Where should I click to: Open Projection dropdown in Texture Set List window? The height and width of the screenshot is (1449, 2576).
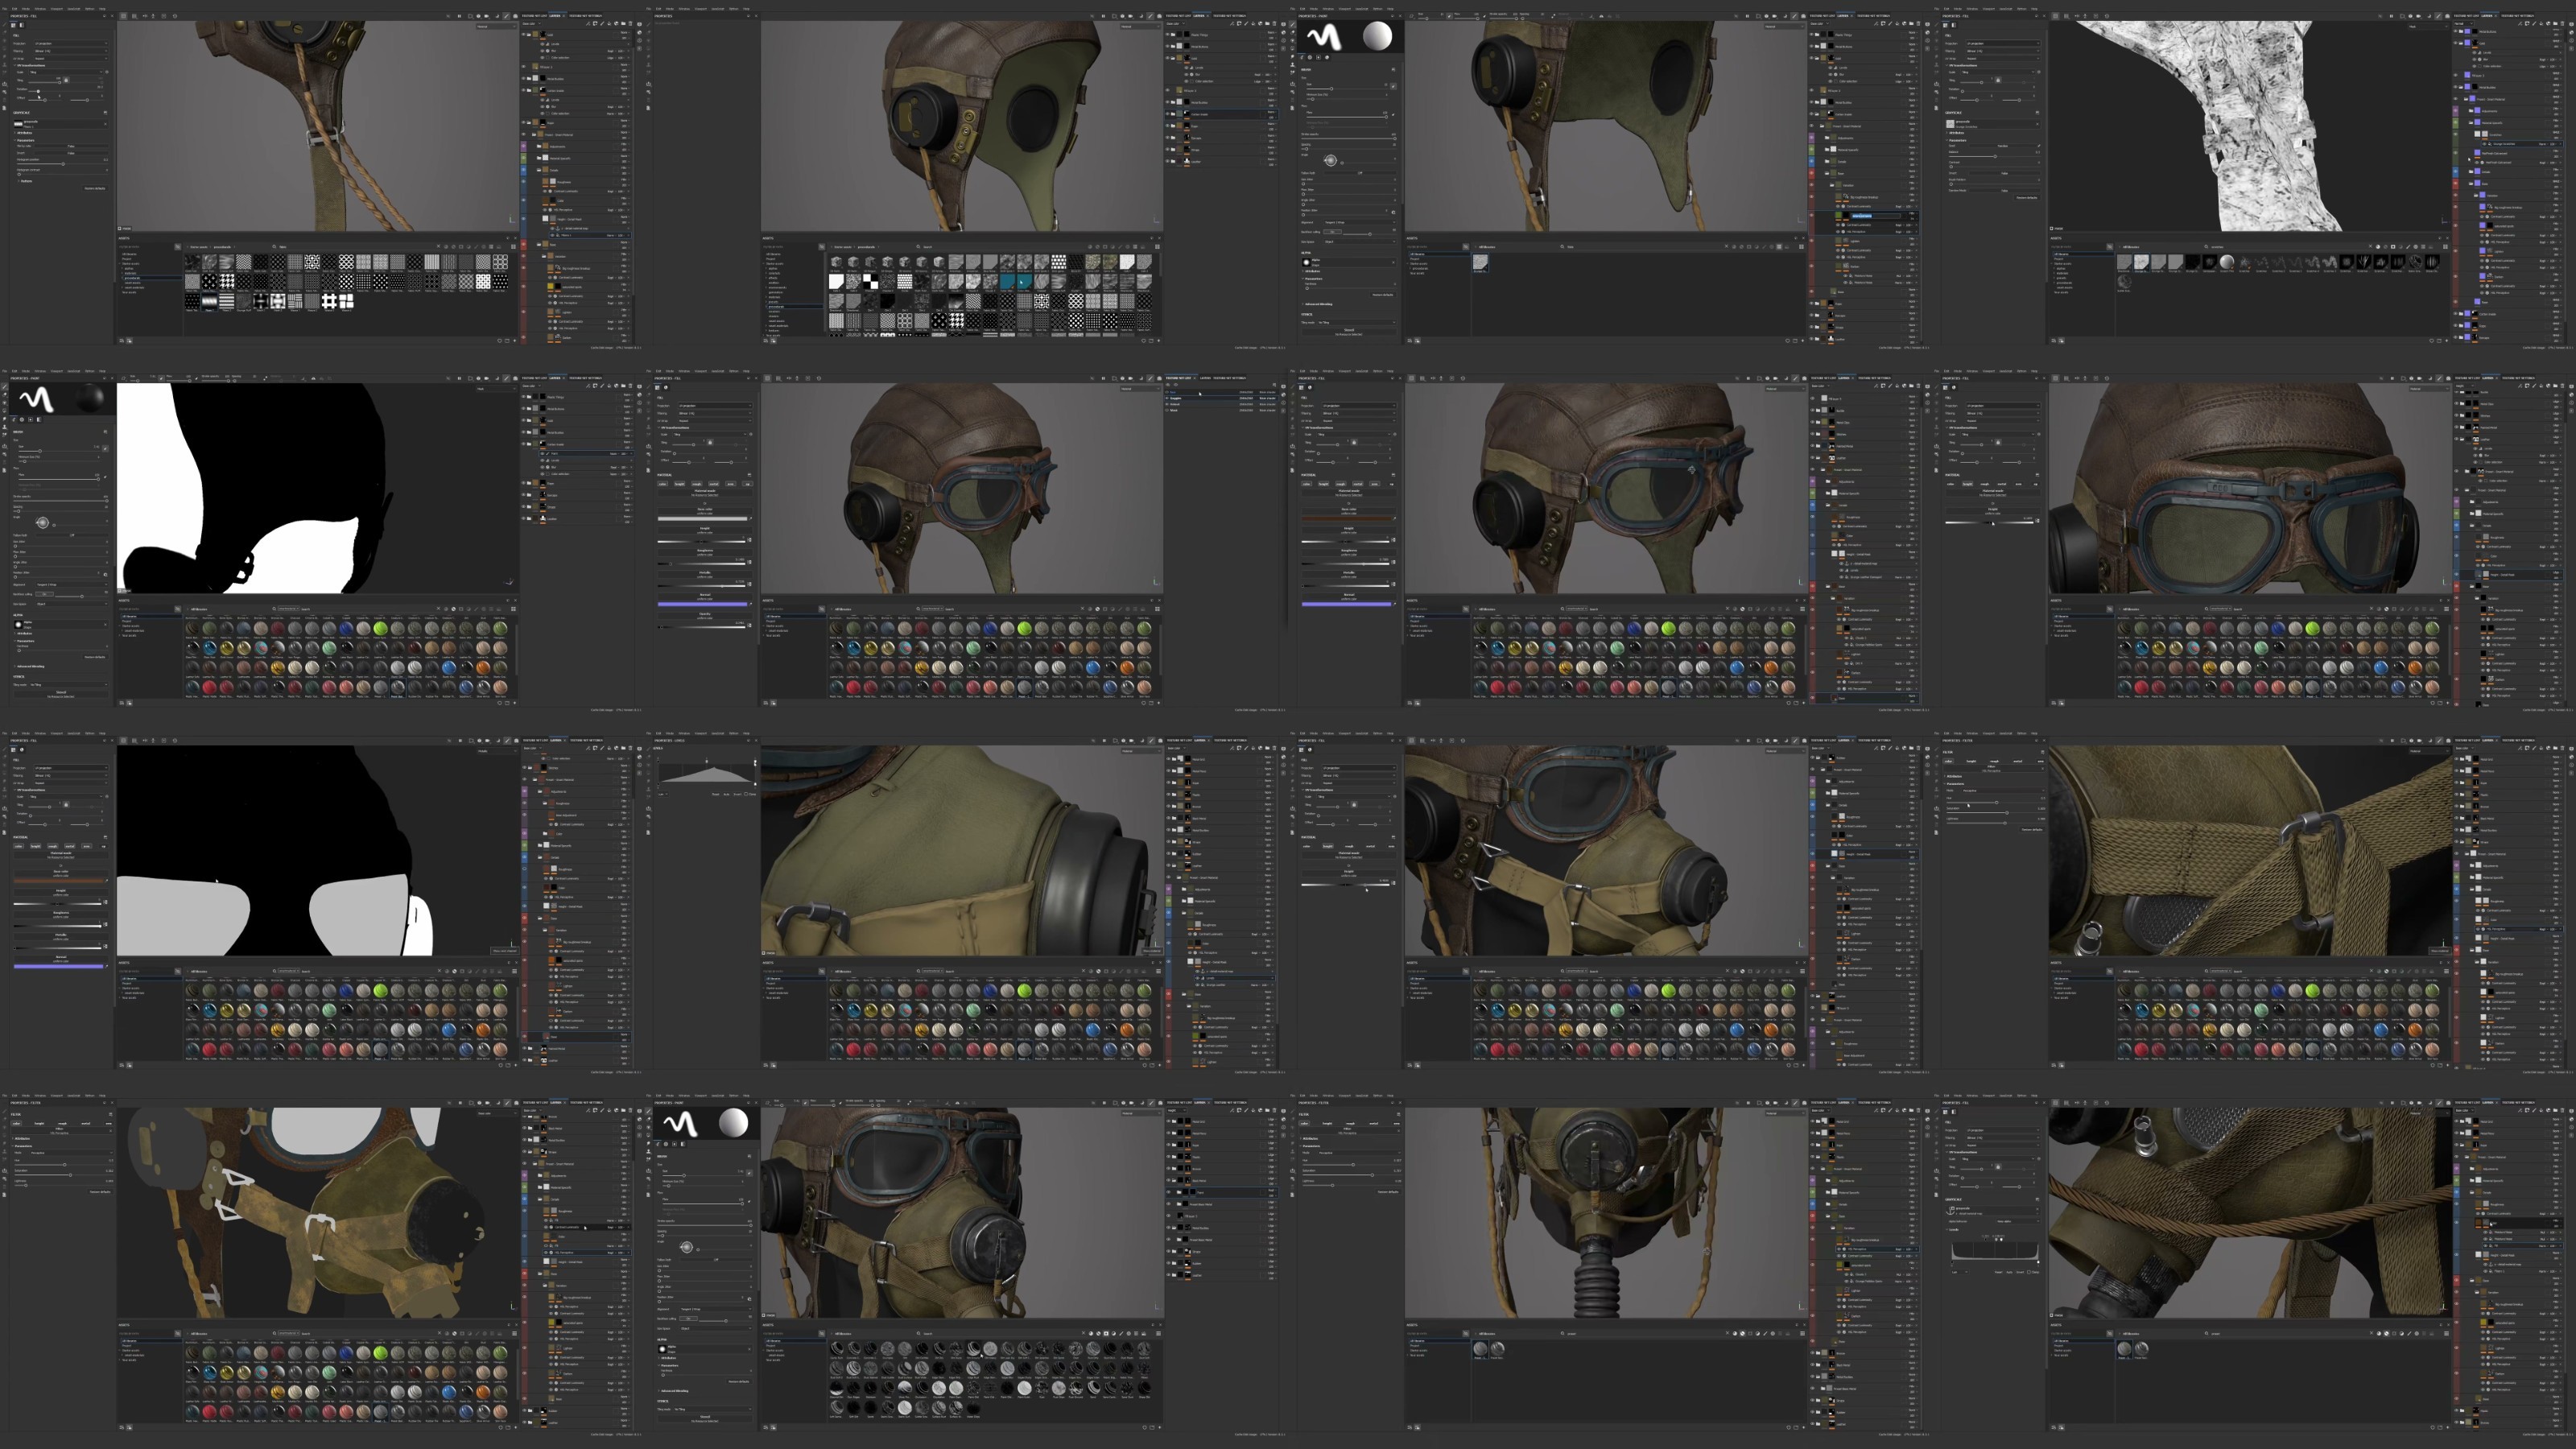[716, 406]
